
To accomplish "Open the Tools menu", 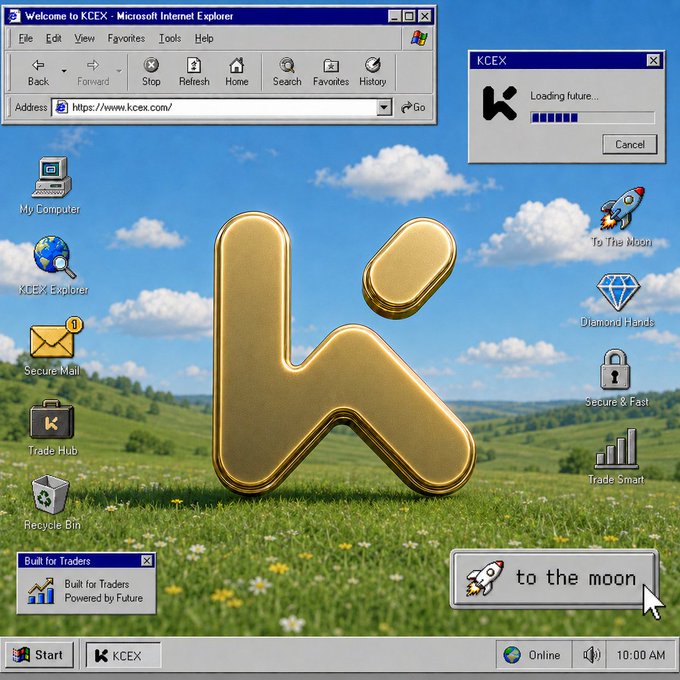I will [x=170, y=39].
